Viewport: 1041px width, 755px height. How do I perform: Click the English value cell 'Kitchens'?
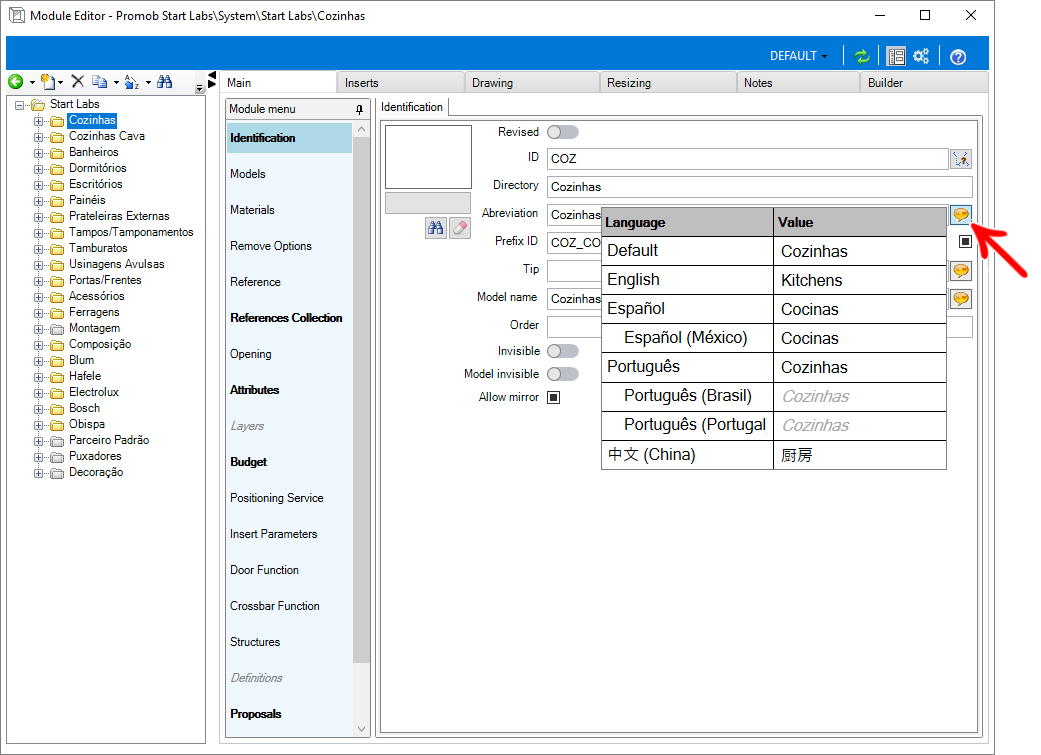pos(860,280)
